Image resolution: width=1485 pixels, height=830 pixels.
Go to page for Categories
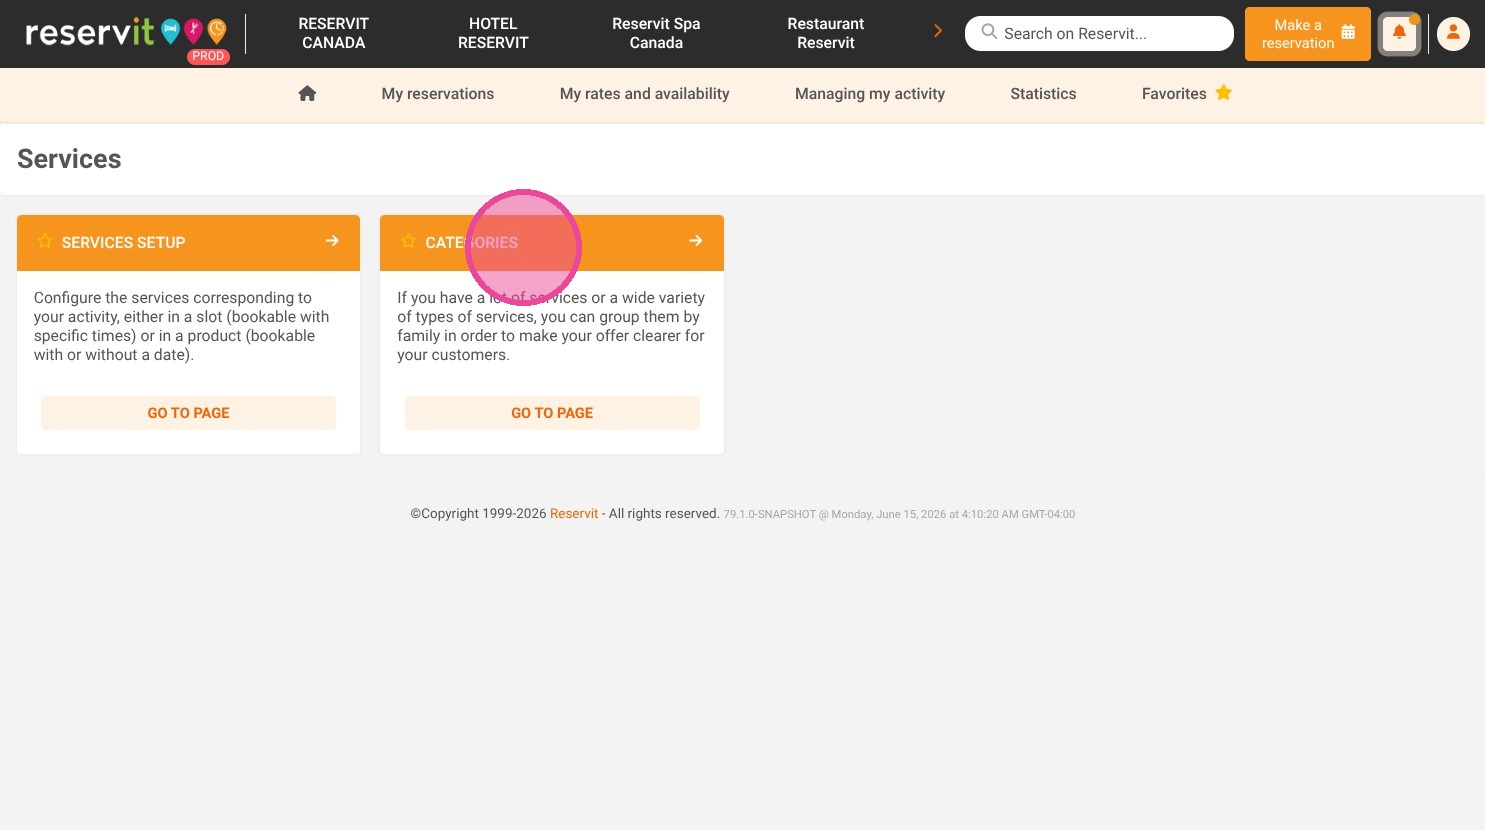click(552, 413)
